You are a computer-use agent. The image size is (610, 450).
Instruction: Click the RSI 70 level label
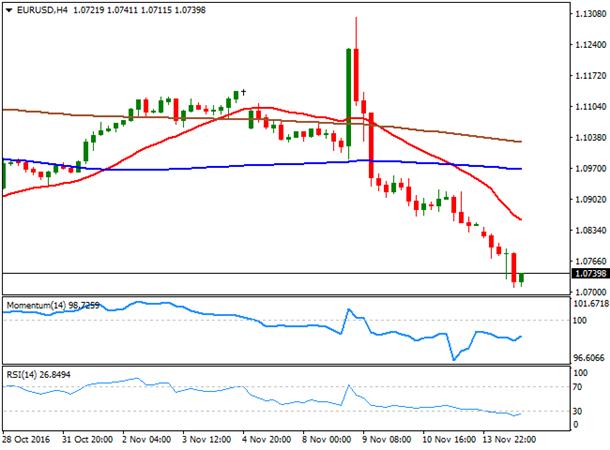577,387
